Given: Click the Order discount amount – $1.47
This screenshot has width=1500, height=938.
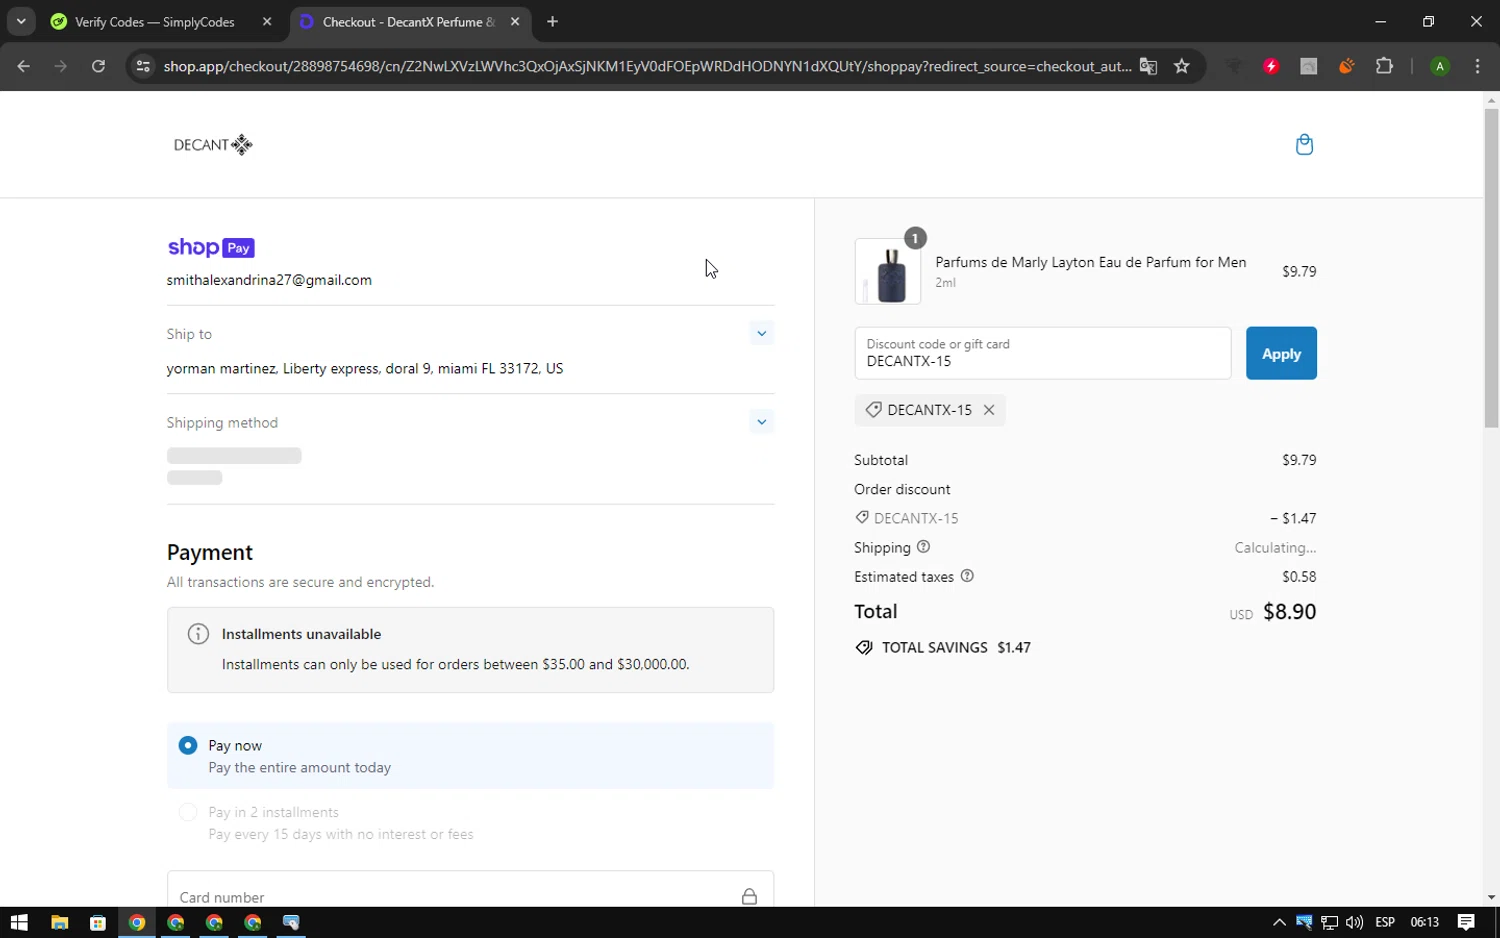Looking at the screenshot, I should click(x=1293, y=518).
